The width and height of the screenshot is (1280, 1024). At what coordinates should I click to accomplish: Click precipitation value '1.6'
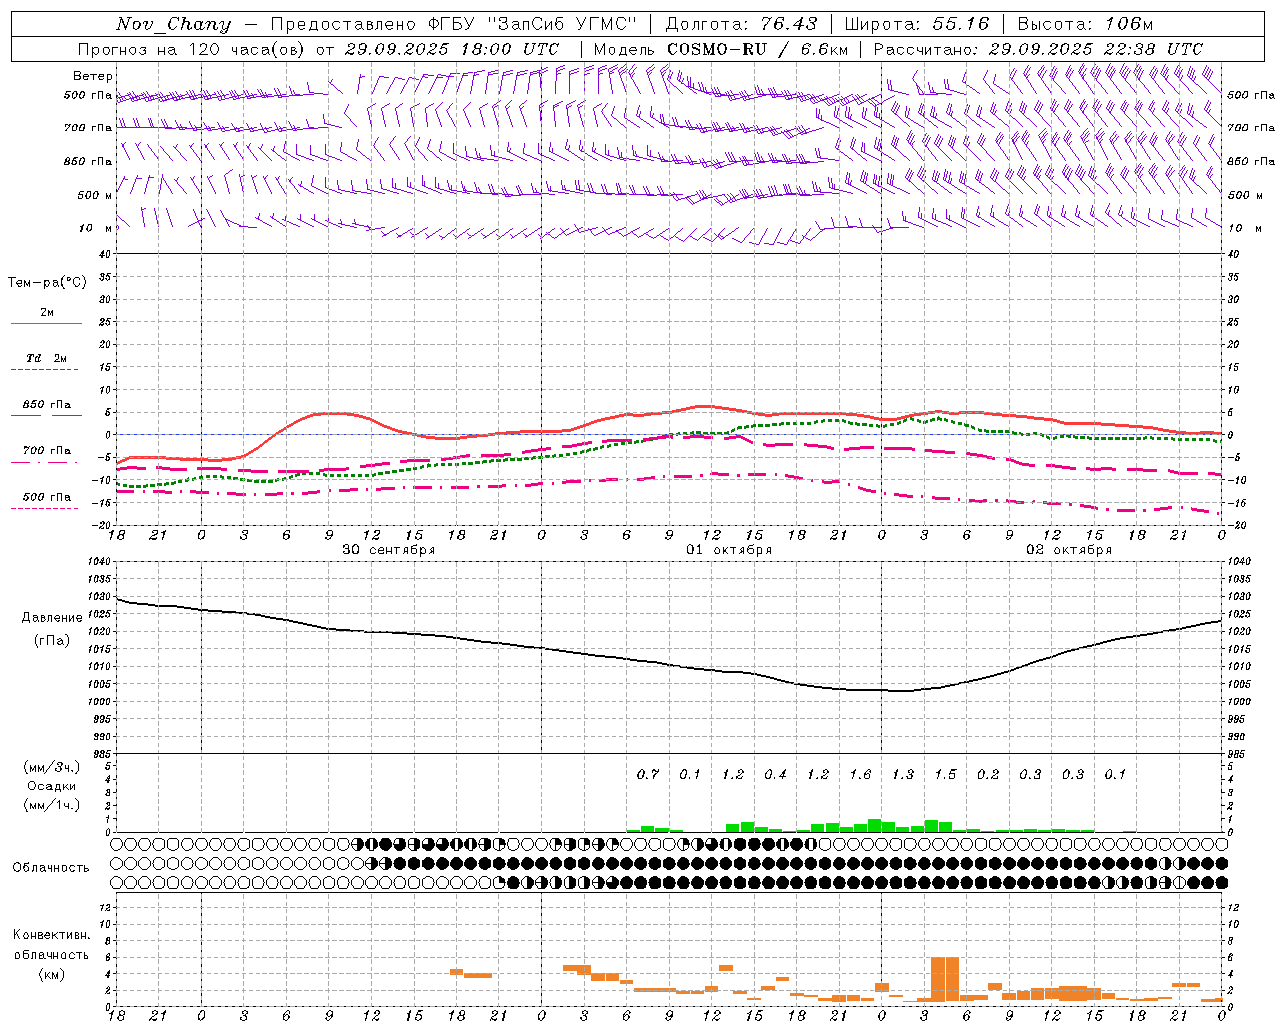[860, 775]
